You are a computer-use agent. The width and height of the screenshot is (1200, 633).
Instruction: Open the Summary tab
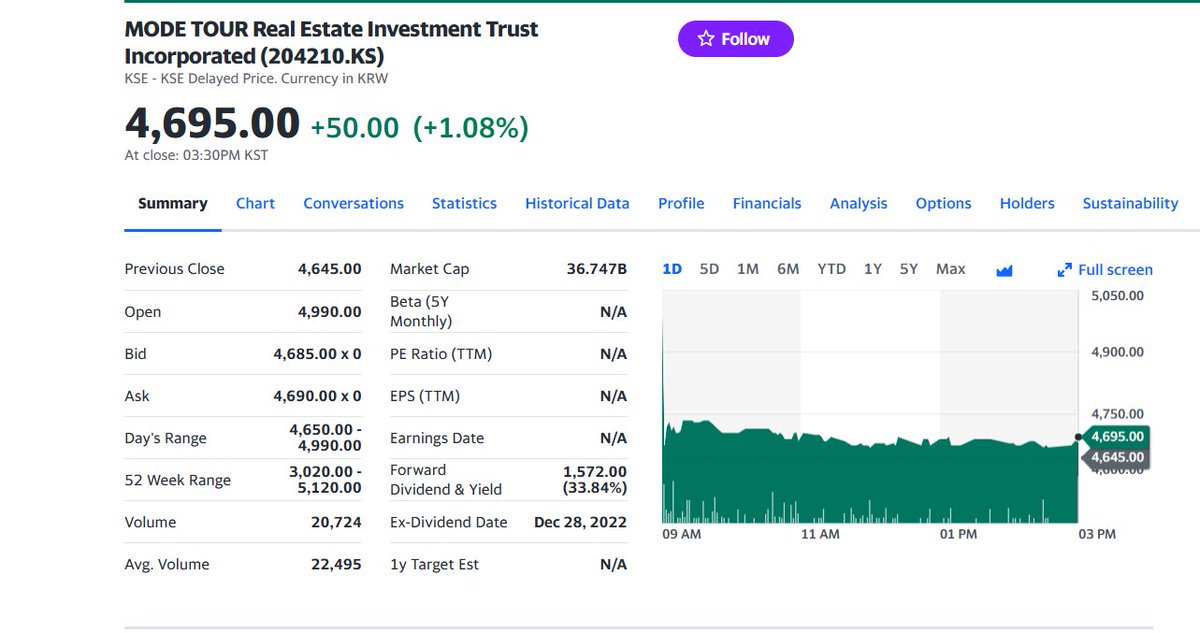(173, 203)
